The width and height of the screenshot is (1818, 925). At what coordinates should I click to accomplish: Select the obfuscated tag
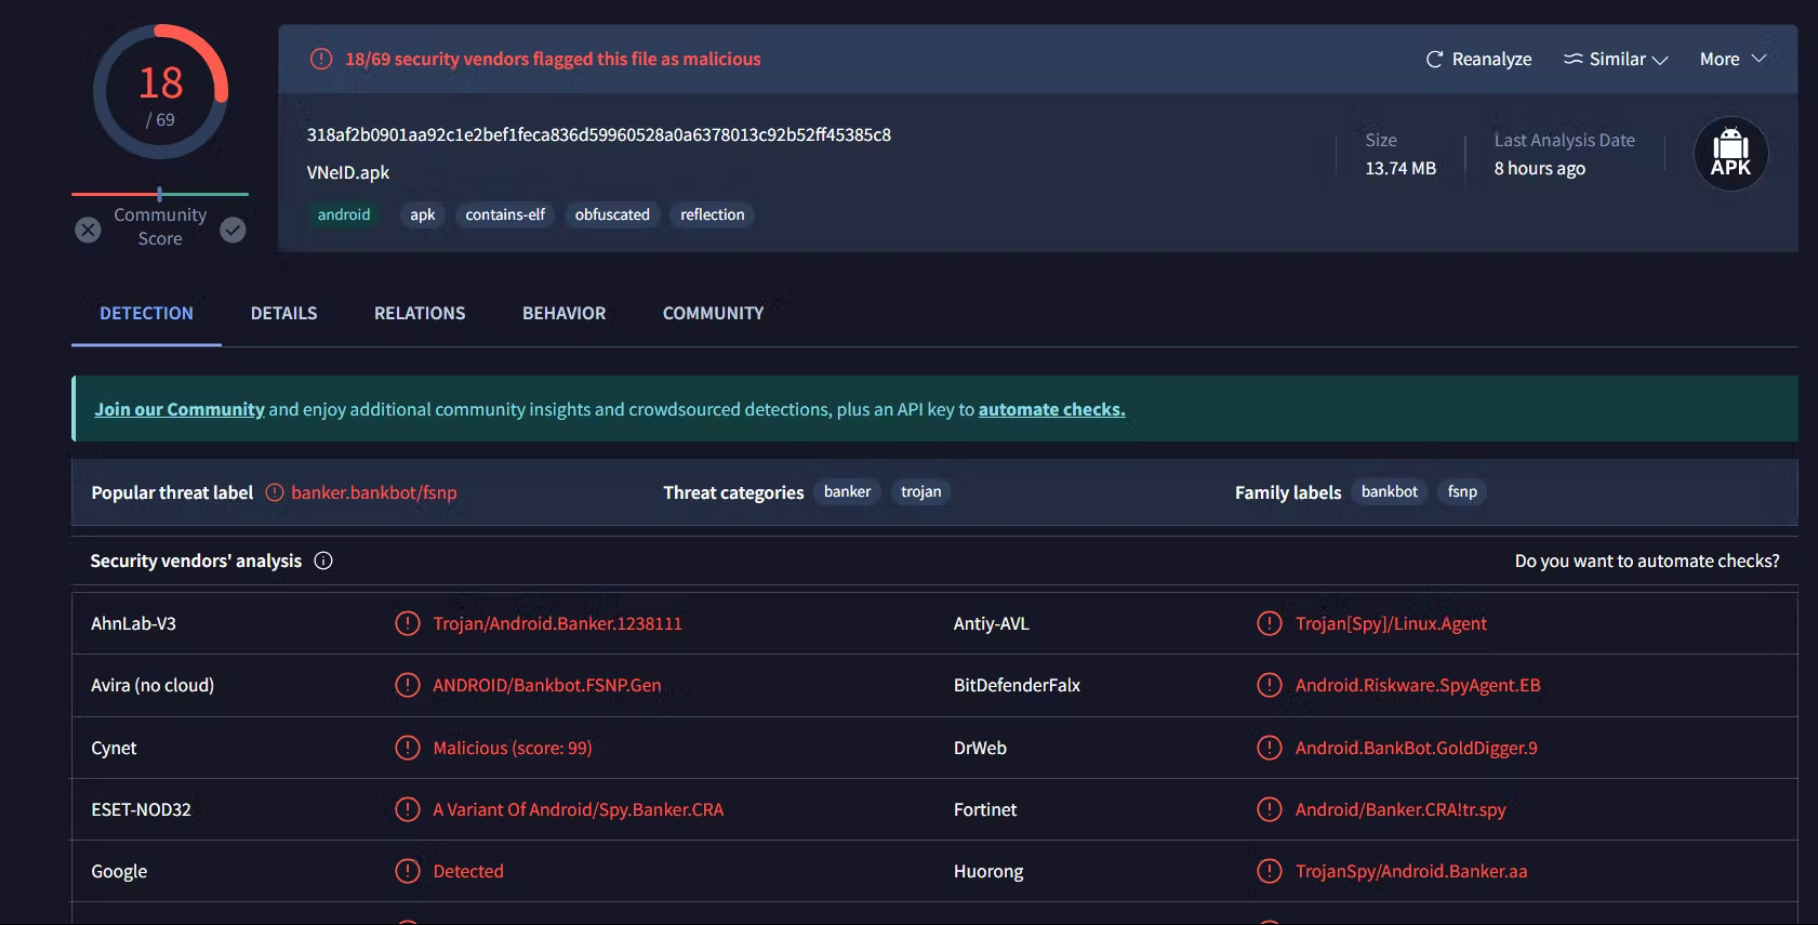pyautogui.click(x=612, y=215)
